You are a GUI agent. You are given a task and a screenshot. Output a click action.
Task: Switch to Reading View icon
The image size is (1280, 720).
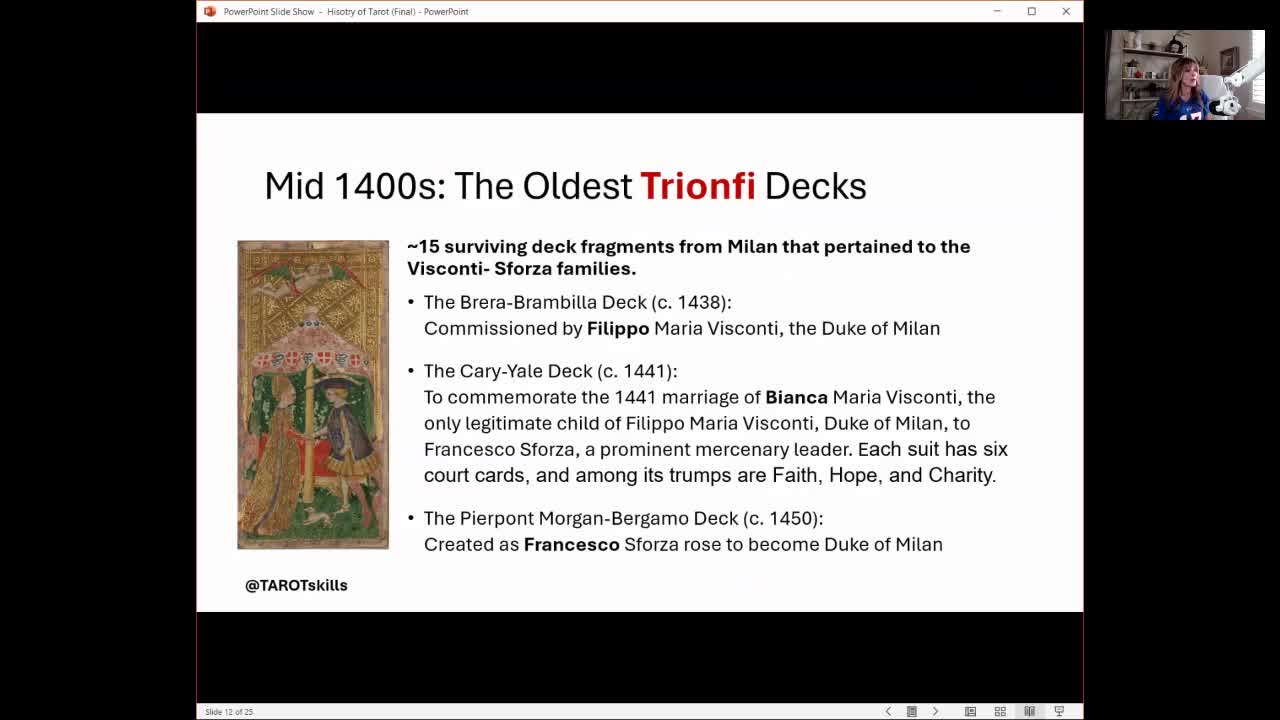(1029, 711)
